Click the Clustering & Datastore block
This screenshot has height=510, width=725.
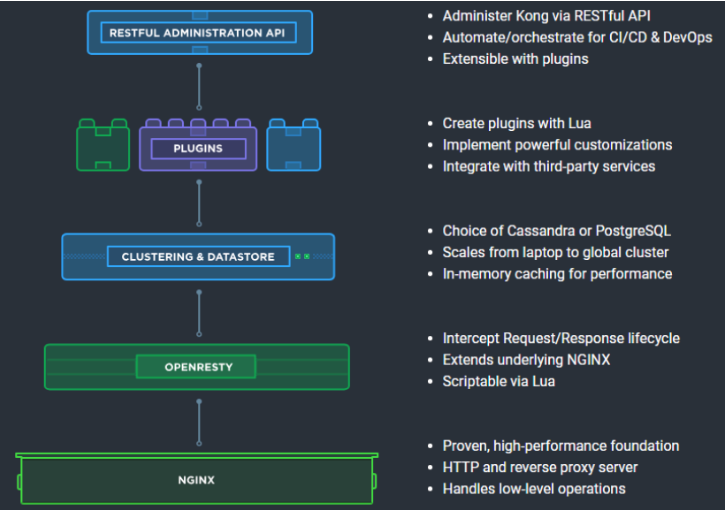pyautogui.click(x=198, y=257)
